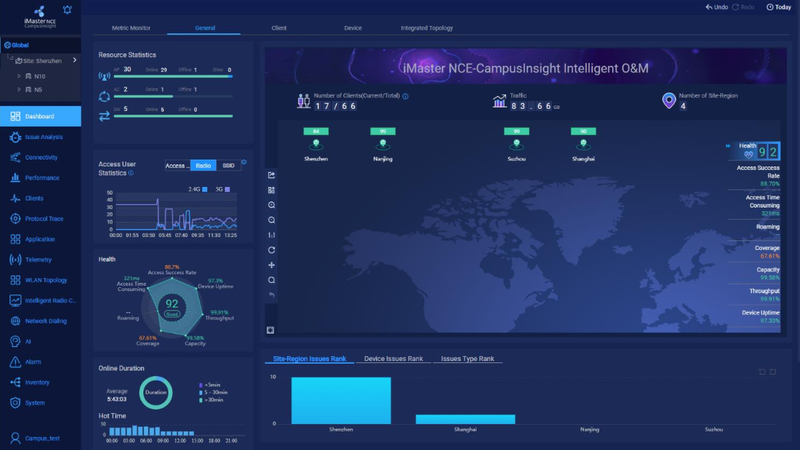Viewport: 800px width, 450px height.
Task: Reset map to 1:1 scale
Action: 271,235
